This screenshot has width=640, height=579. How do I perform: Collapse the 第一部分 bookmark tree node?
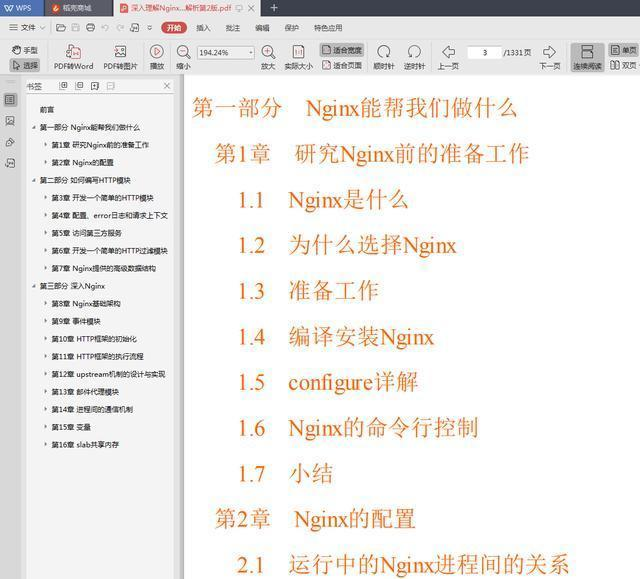point(34,128)
